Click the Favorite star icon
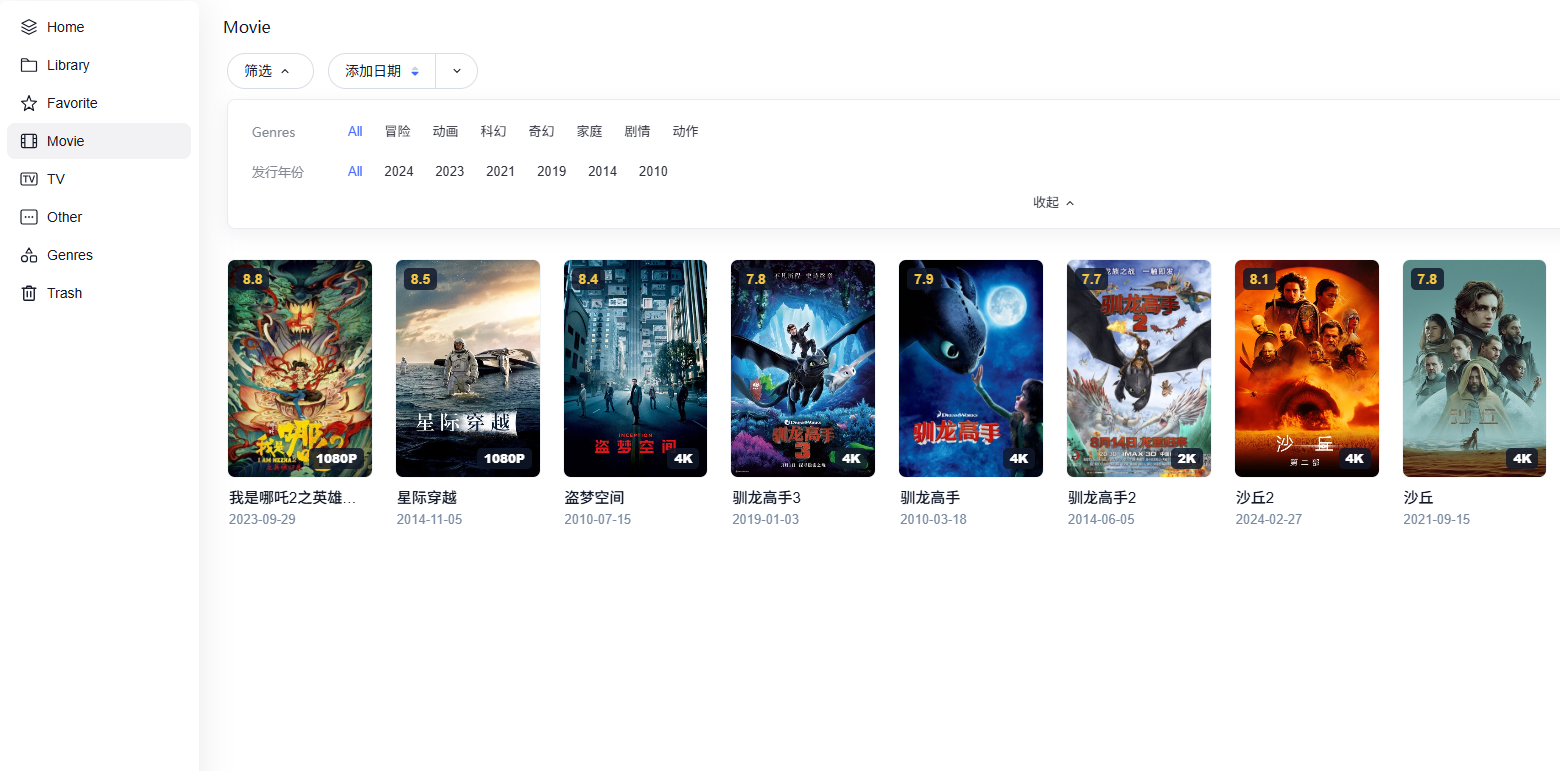The width and height of the screenshot is (1560, 771). [x=29, y=103]
